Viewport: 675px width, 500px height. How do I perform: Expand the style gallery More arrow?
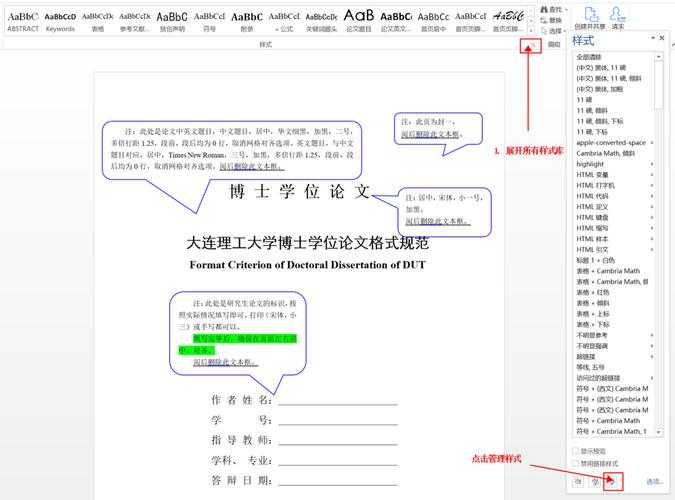pyautogui.click(x=531, y=30)
